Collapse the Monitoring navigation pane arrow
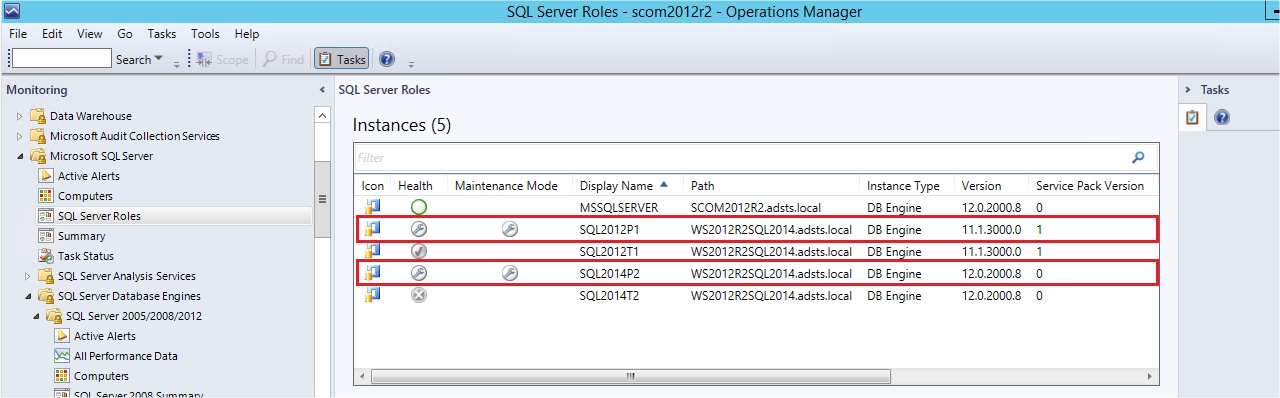Image resolution: width=1280 pixels, height=398 pixels. click(x=322, y=90)
